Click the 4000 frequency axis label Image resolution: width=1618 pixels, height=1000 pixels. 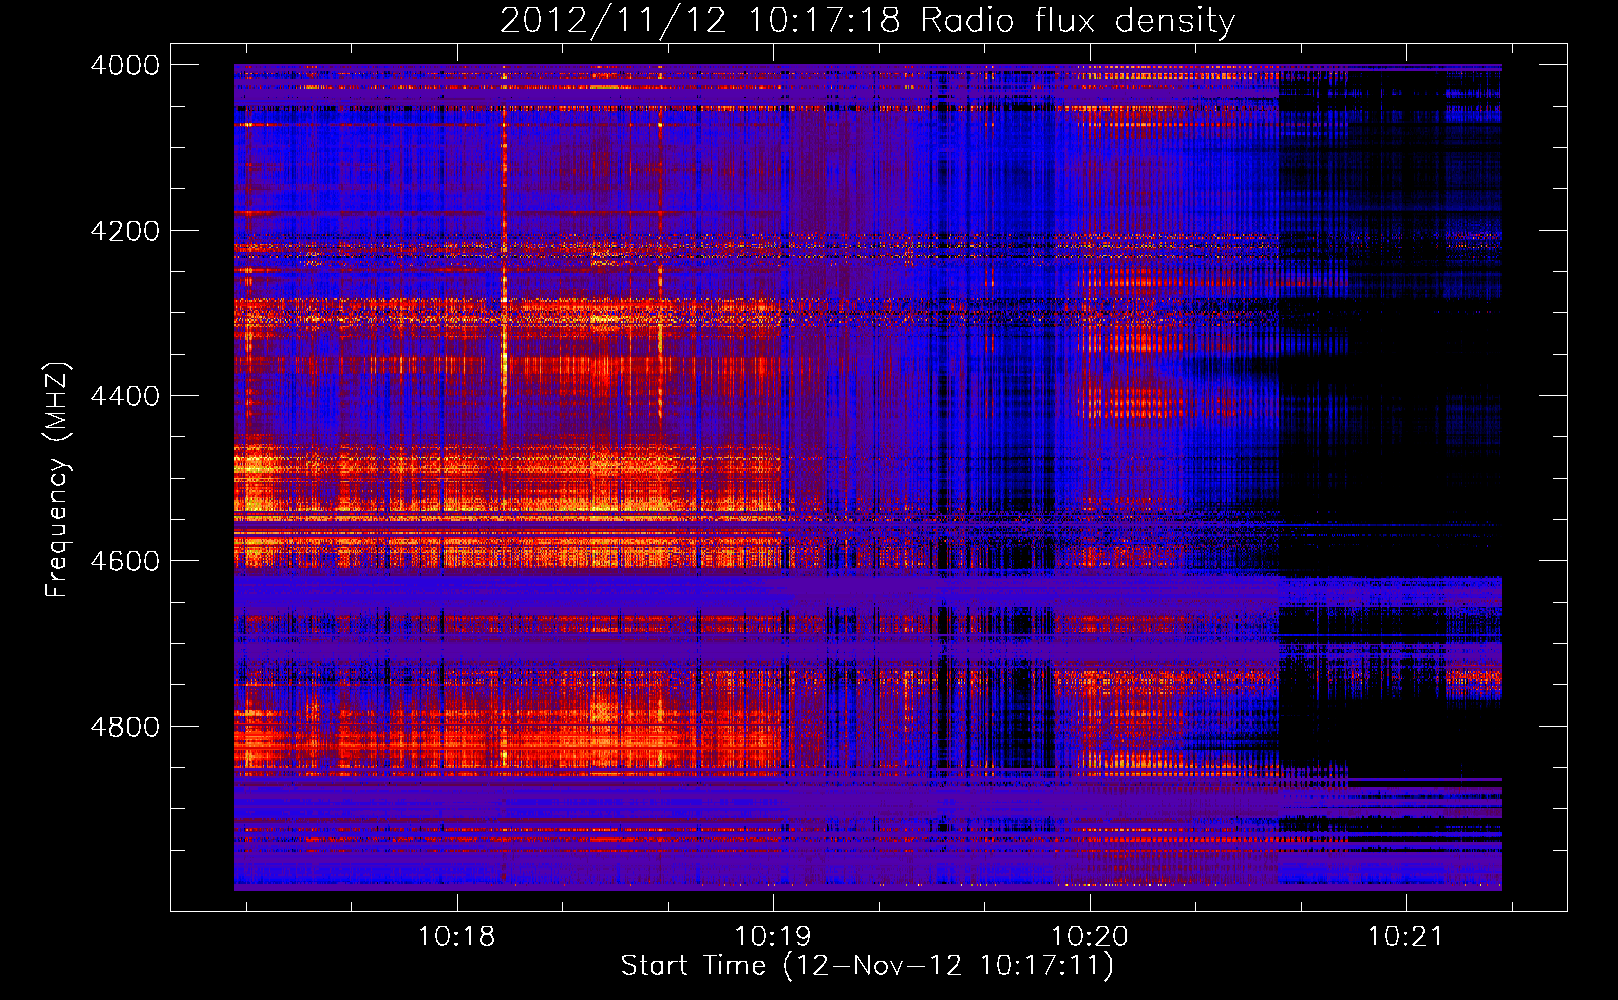pos(125,65)
